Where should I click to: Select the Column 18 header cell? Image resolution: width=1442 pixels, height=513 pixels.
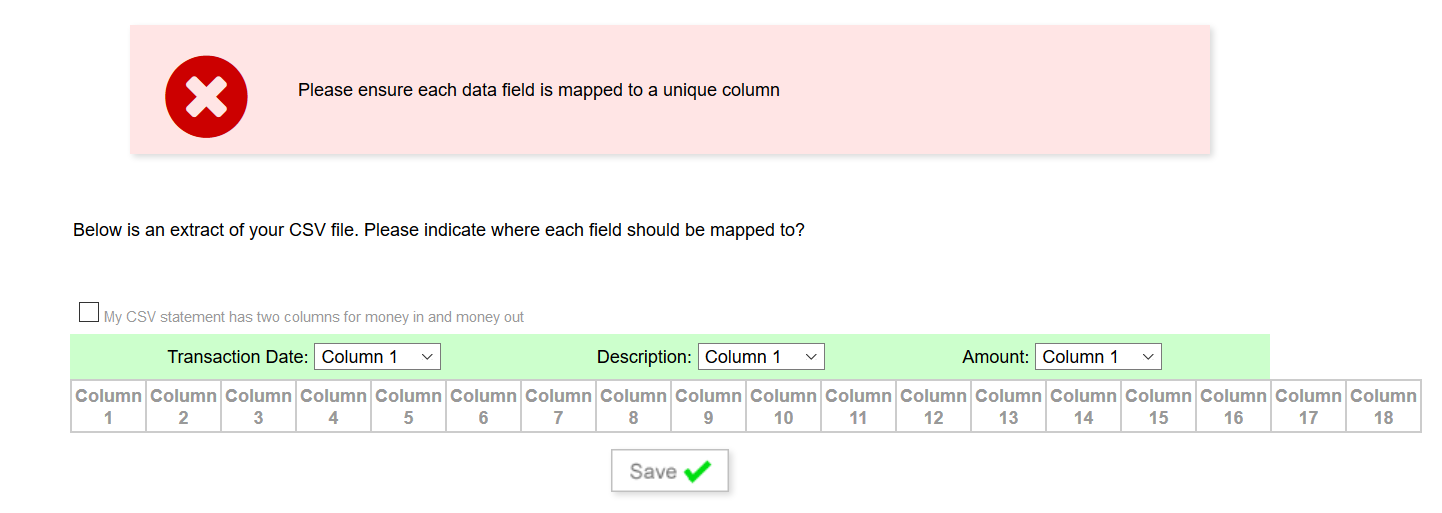point(1383,406)
